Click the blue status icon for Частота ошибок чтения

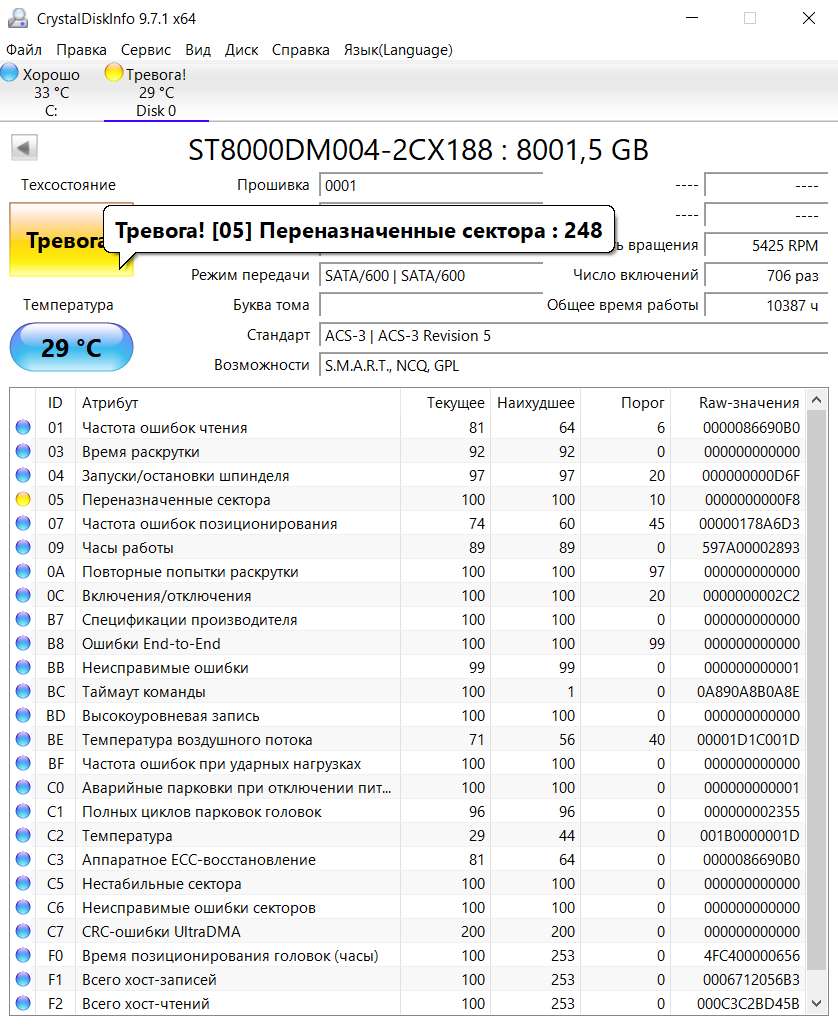coord(23,428)
